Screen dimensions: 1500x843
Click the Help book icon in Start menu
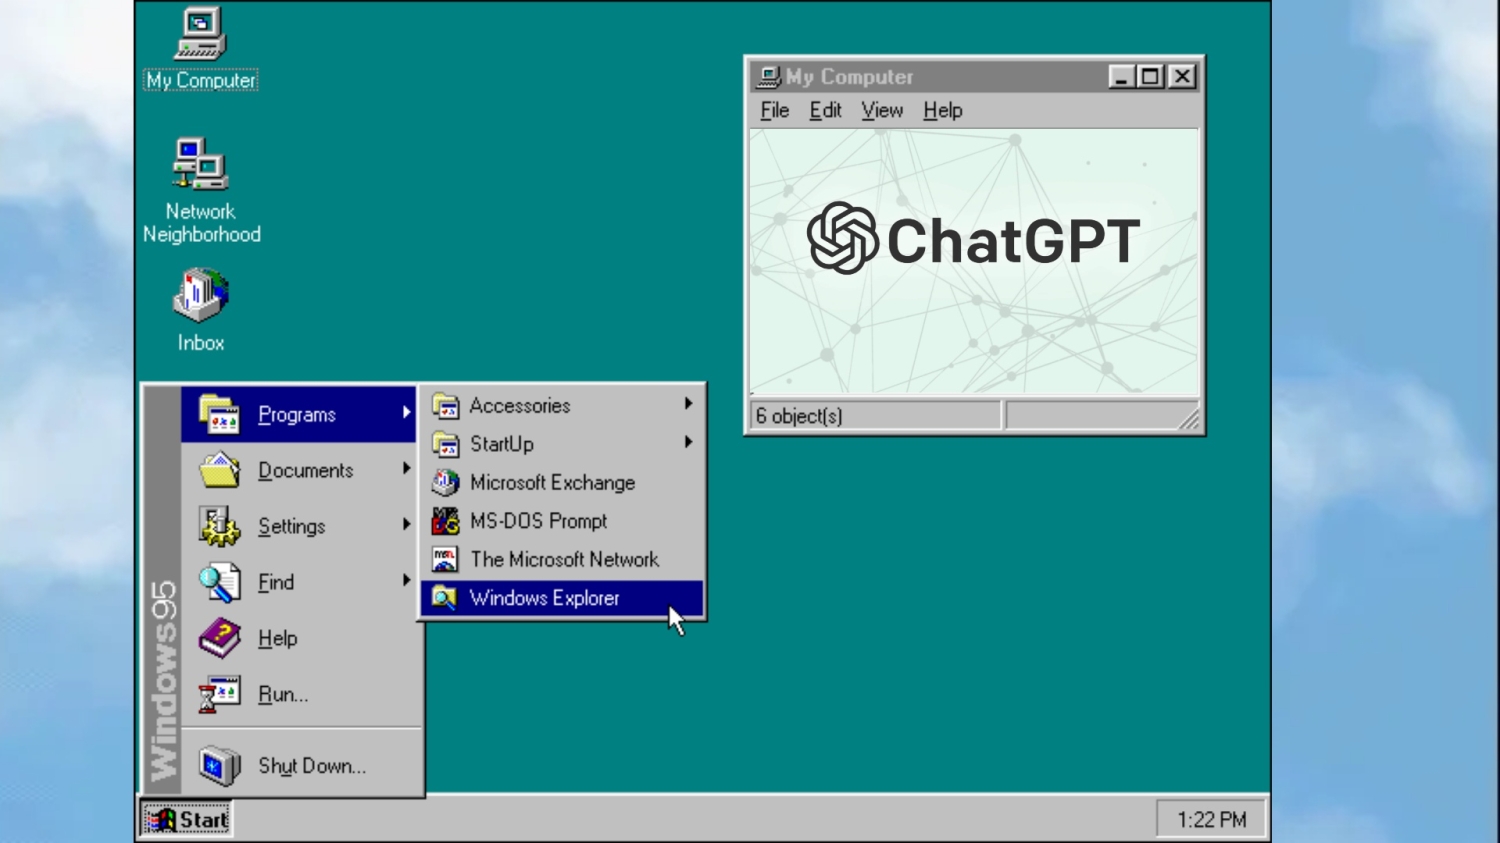tap(219, 638)
